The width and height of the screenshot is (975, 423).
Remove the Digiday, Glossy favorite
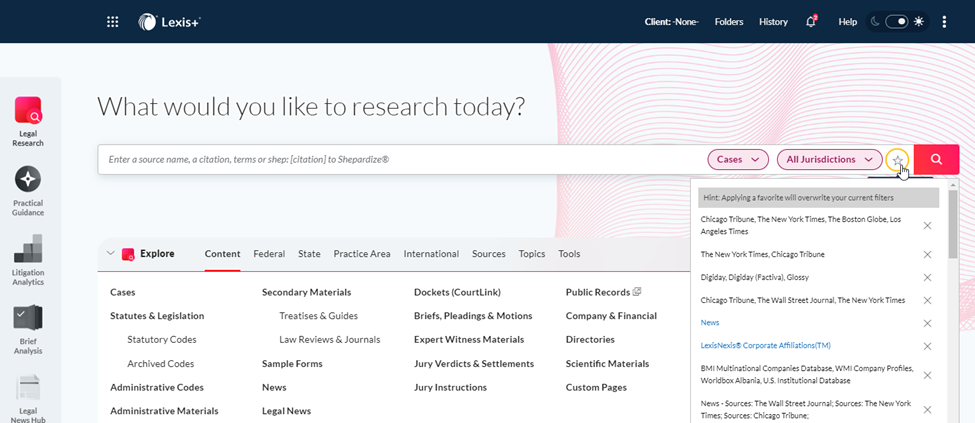927,277
